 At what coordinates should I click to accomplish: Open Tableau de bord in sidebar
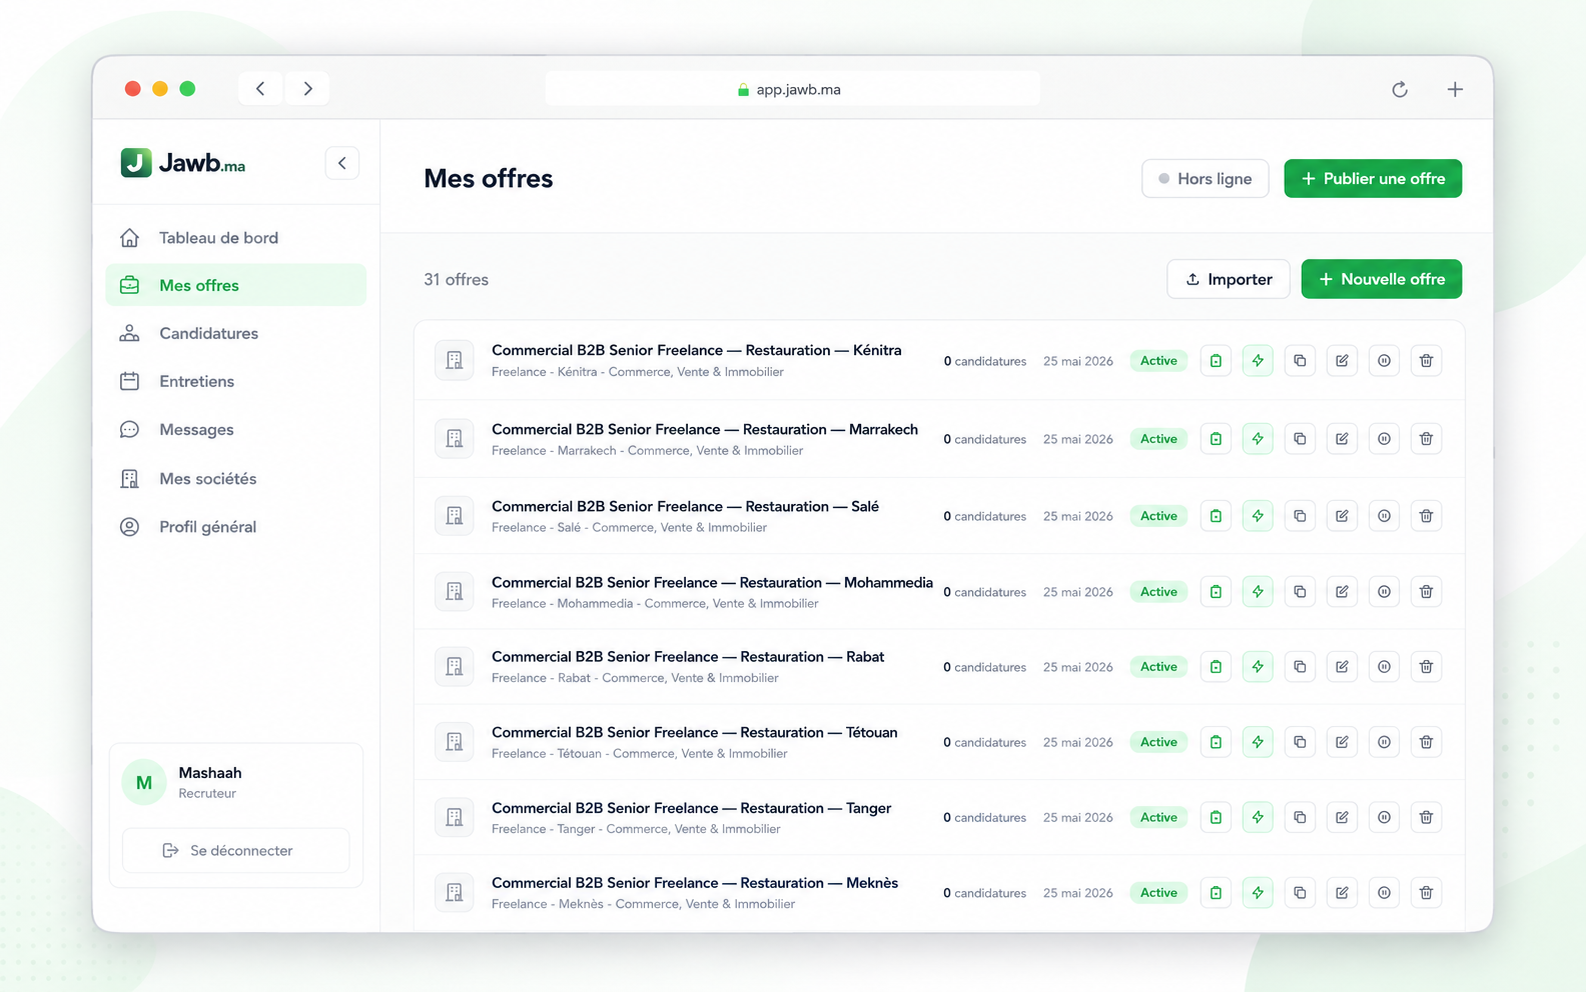236,238
